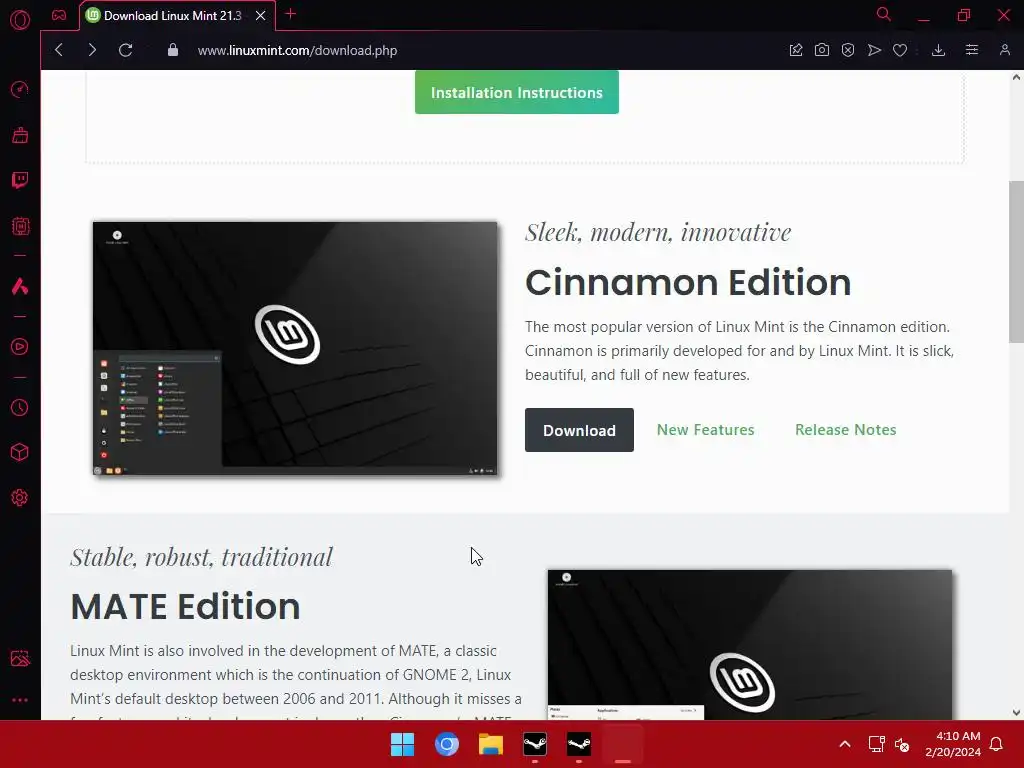
Task: Open the taskbar clock and date
Action: click(x=953, y=744)
